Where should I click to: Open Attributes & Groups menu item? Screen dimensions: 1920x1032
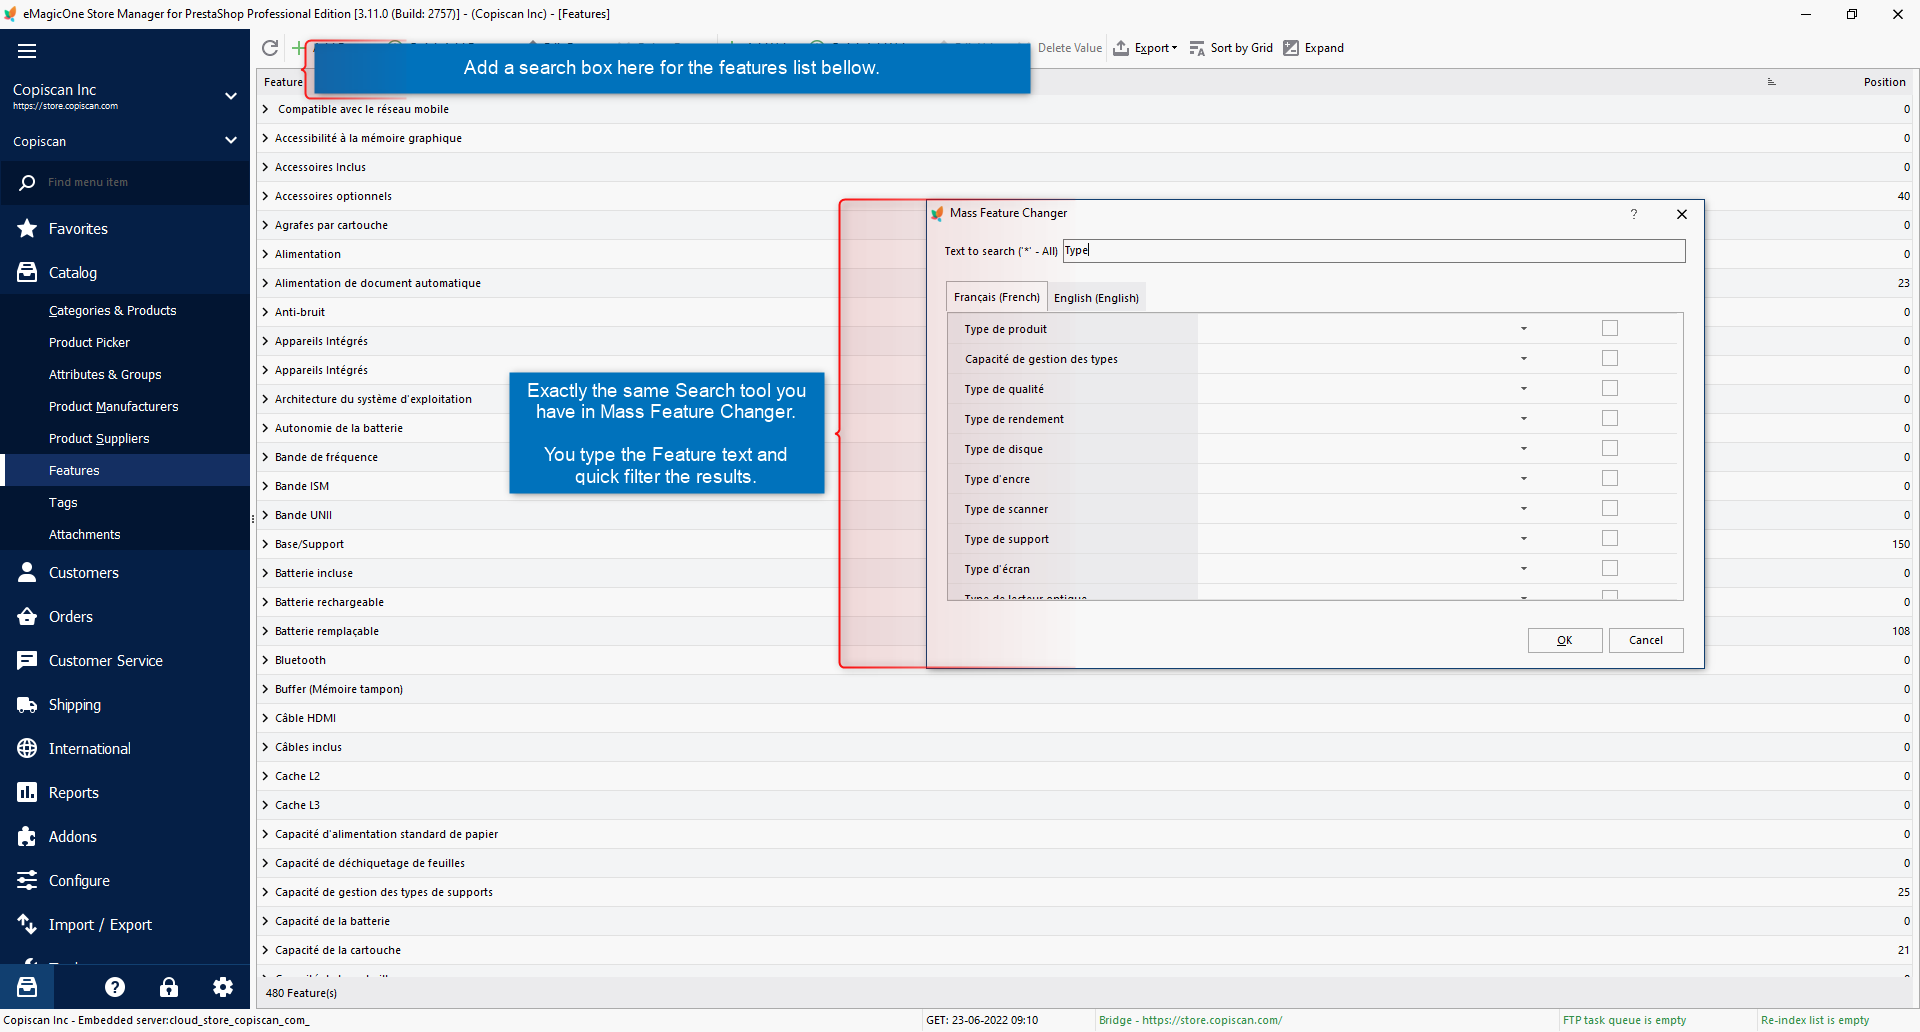pyautogui.click(x=105, y=375)
